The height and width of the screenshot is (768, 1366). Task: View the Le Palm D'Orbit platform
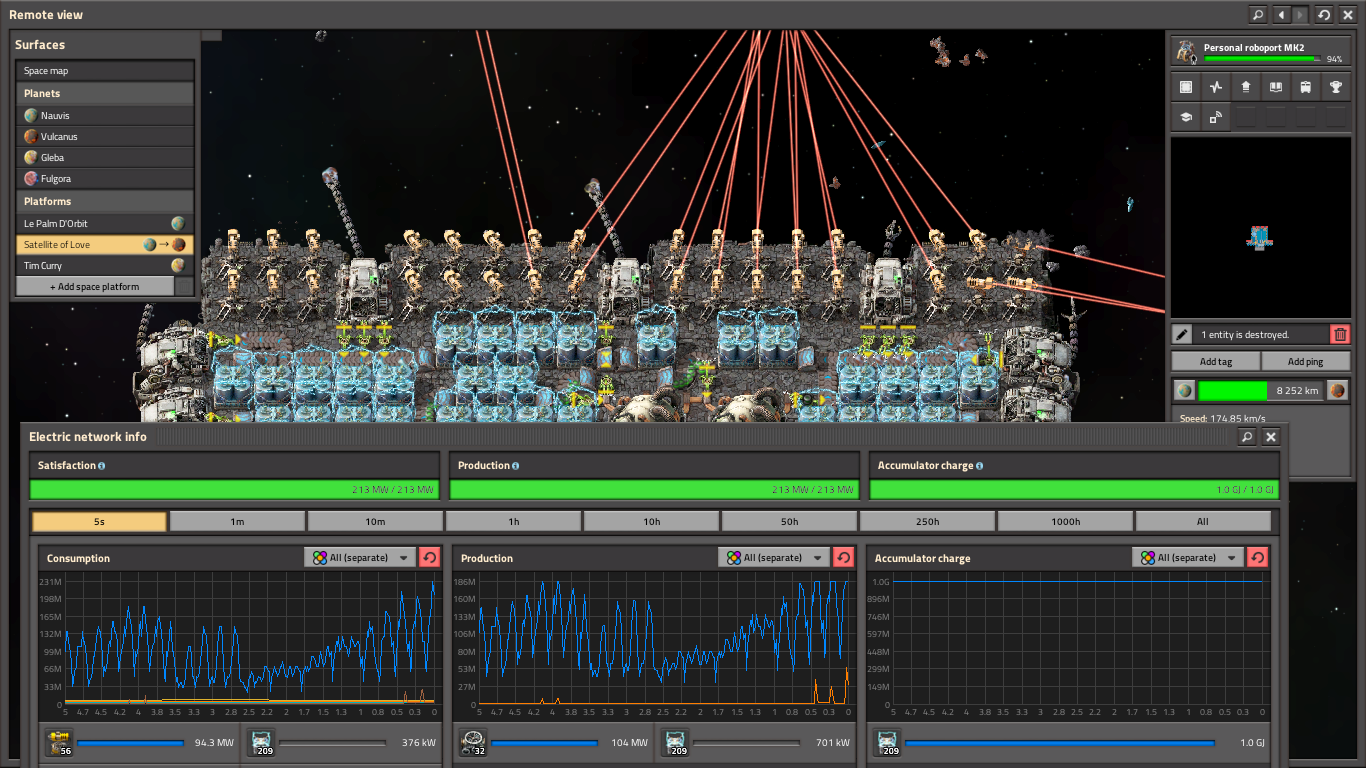coord(105,224)
